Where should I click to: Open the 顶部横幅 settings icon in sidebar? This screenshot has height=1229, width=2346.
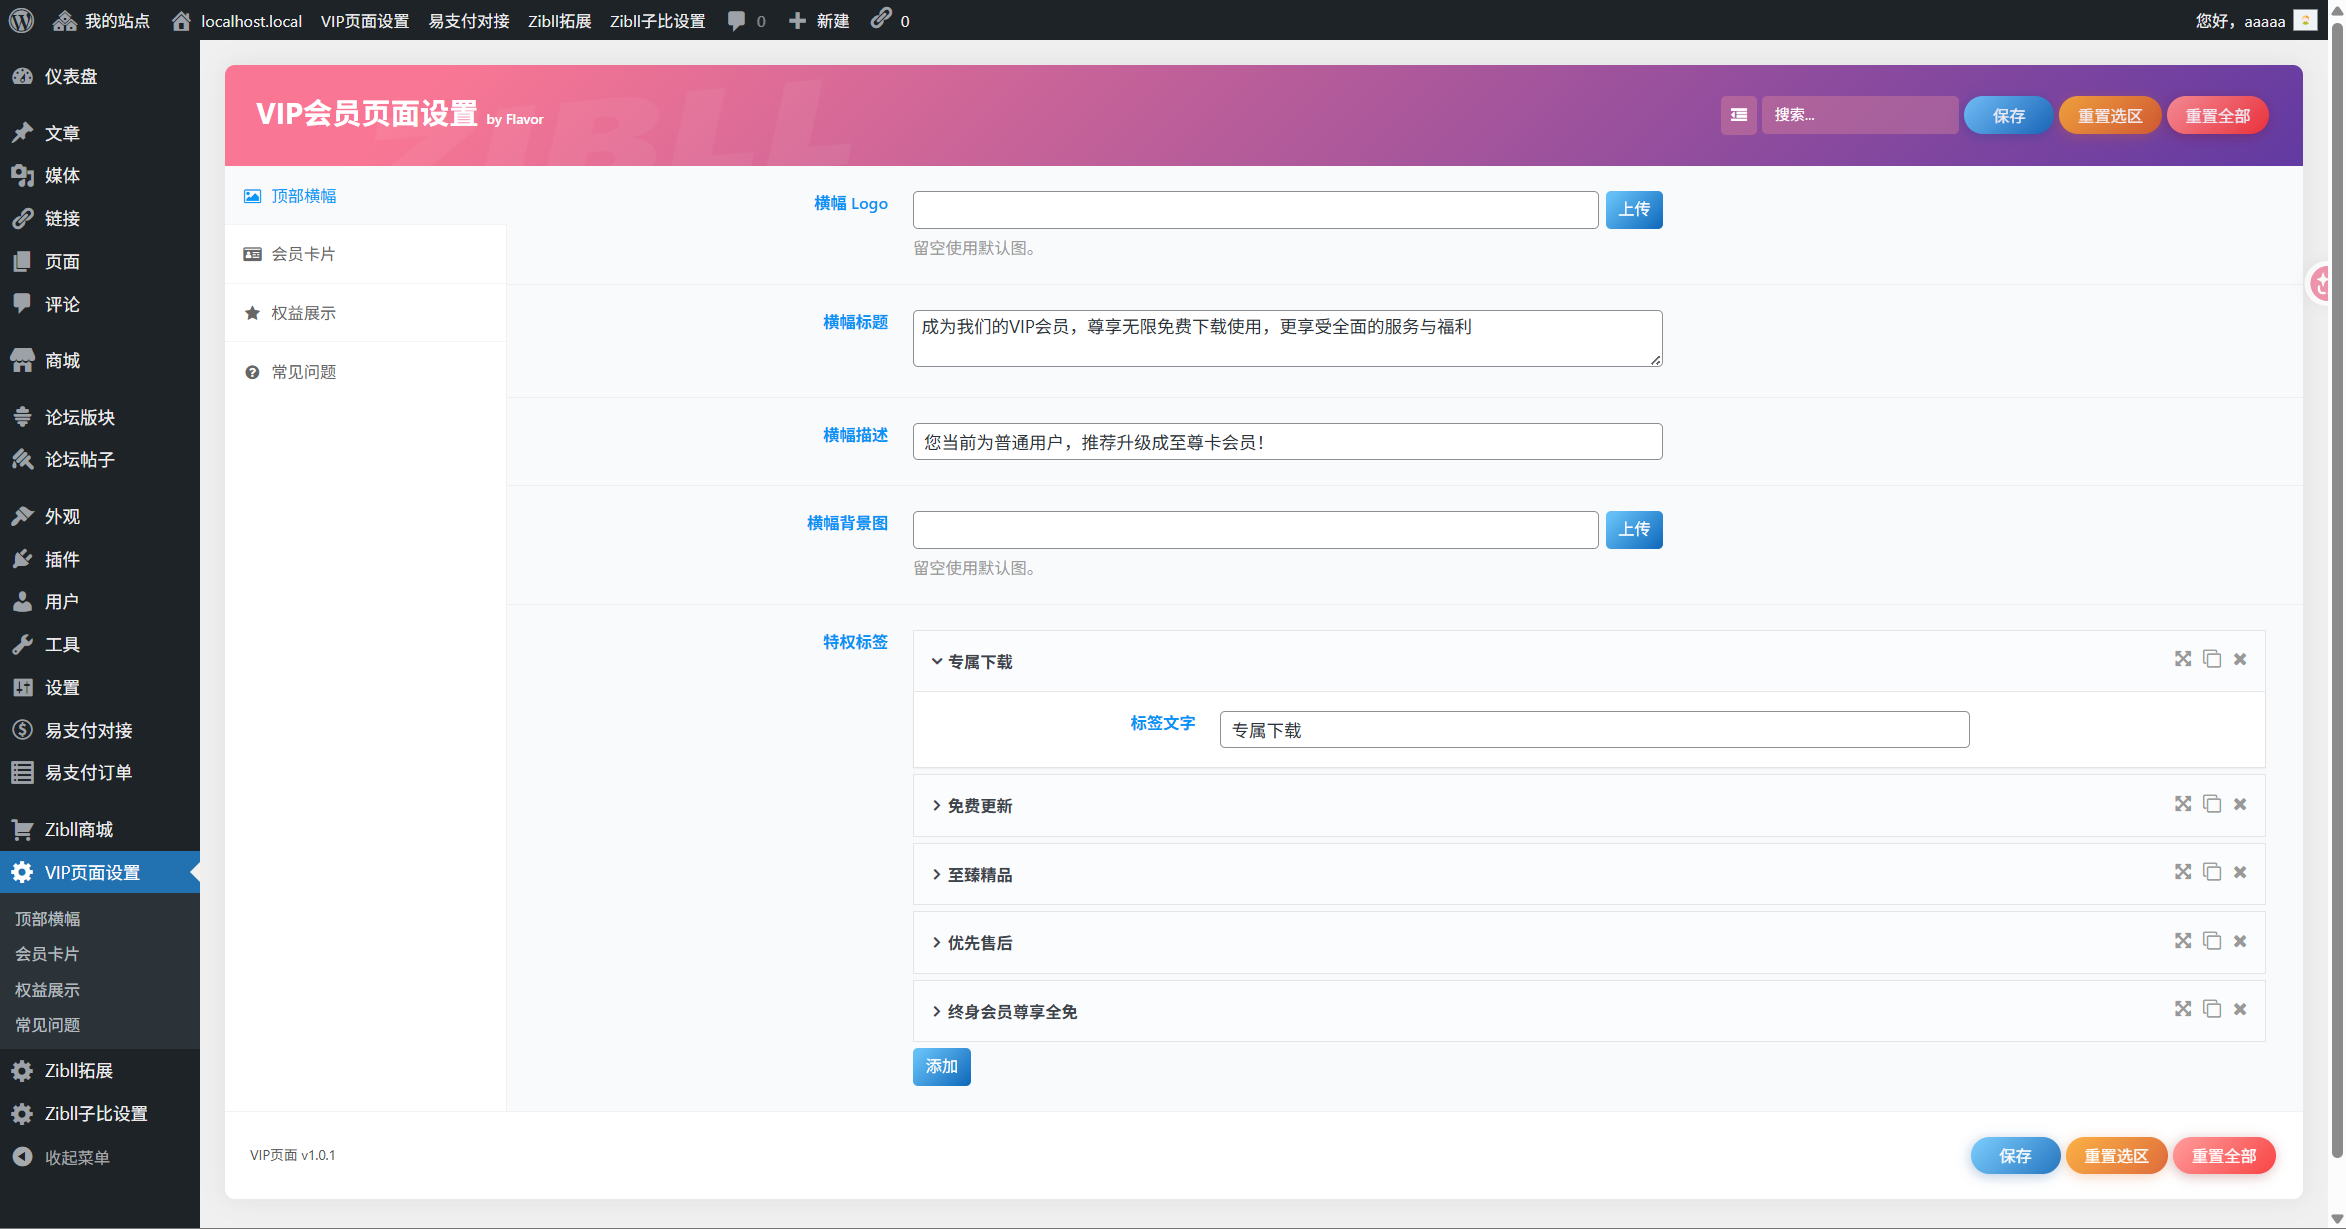pos(253,196)
